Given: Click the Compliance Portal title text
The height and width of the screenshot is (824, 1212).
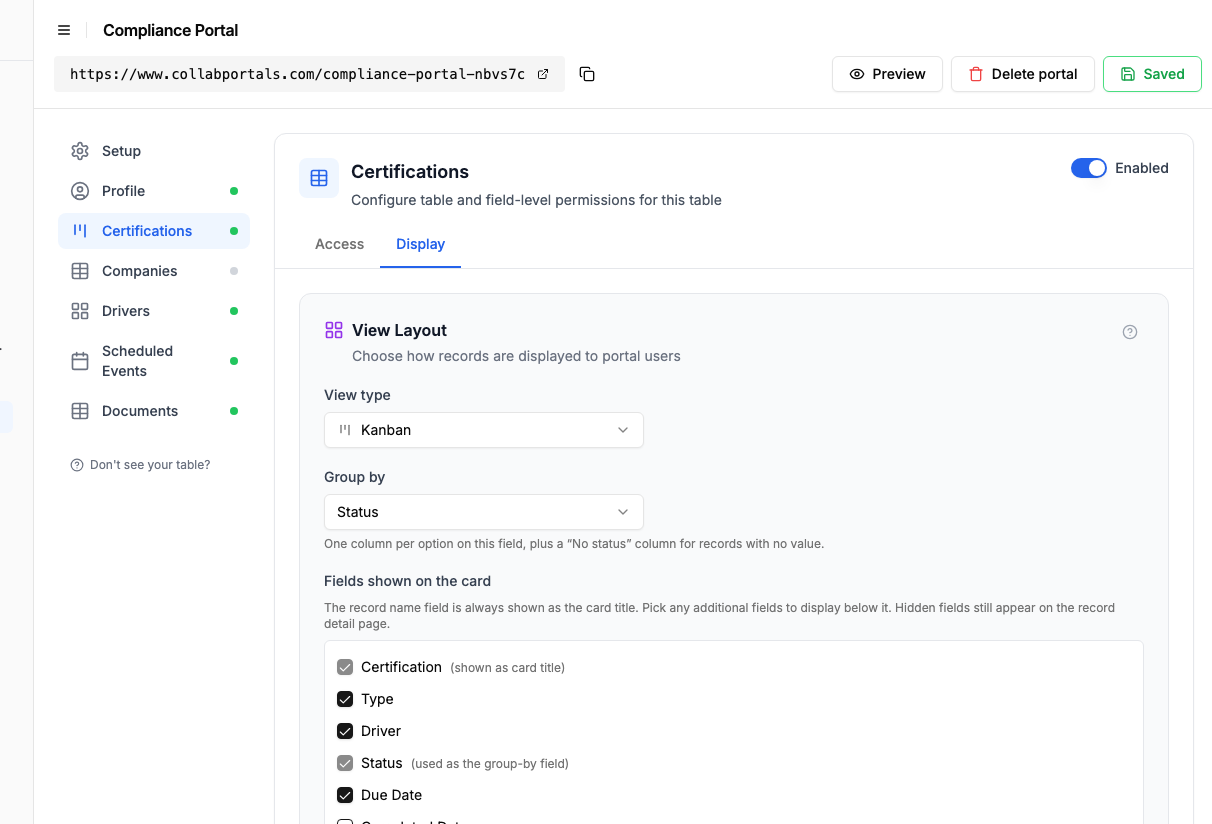Looking at the screenshot, I should [x=171, y=30].
